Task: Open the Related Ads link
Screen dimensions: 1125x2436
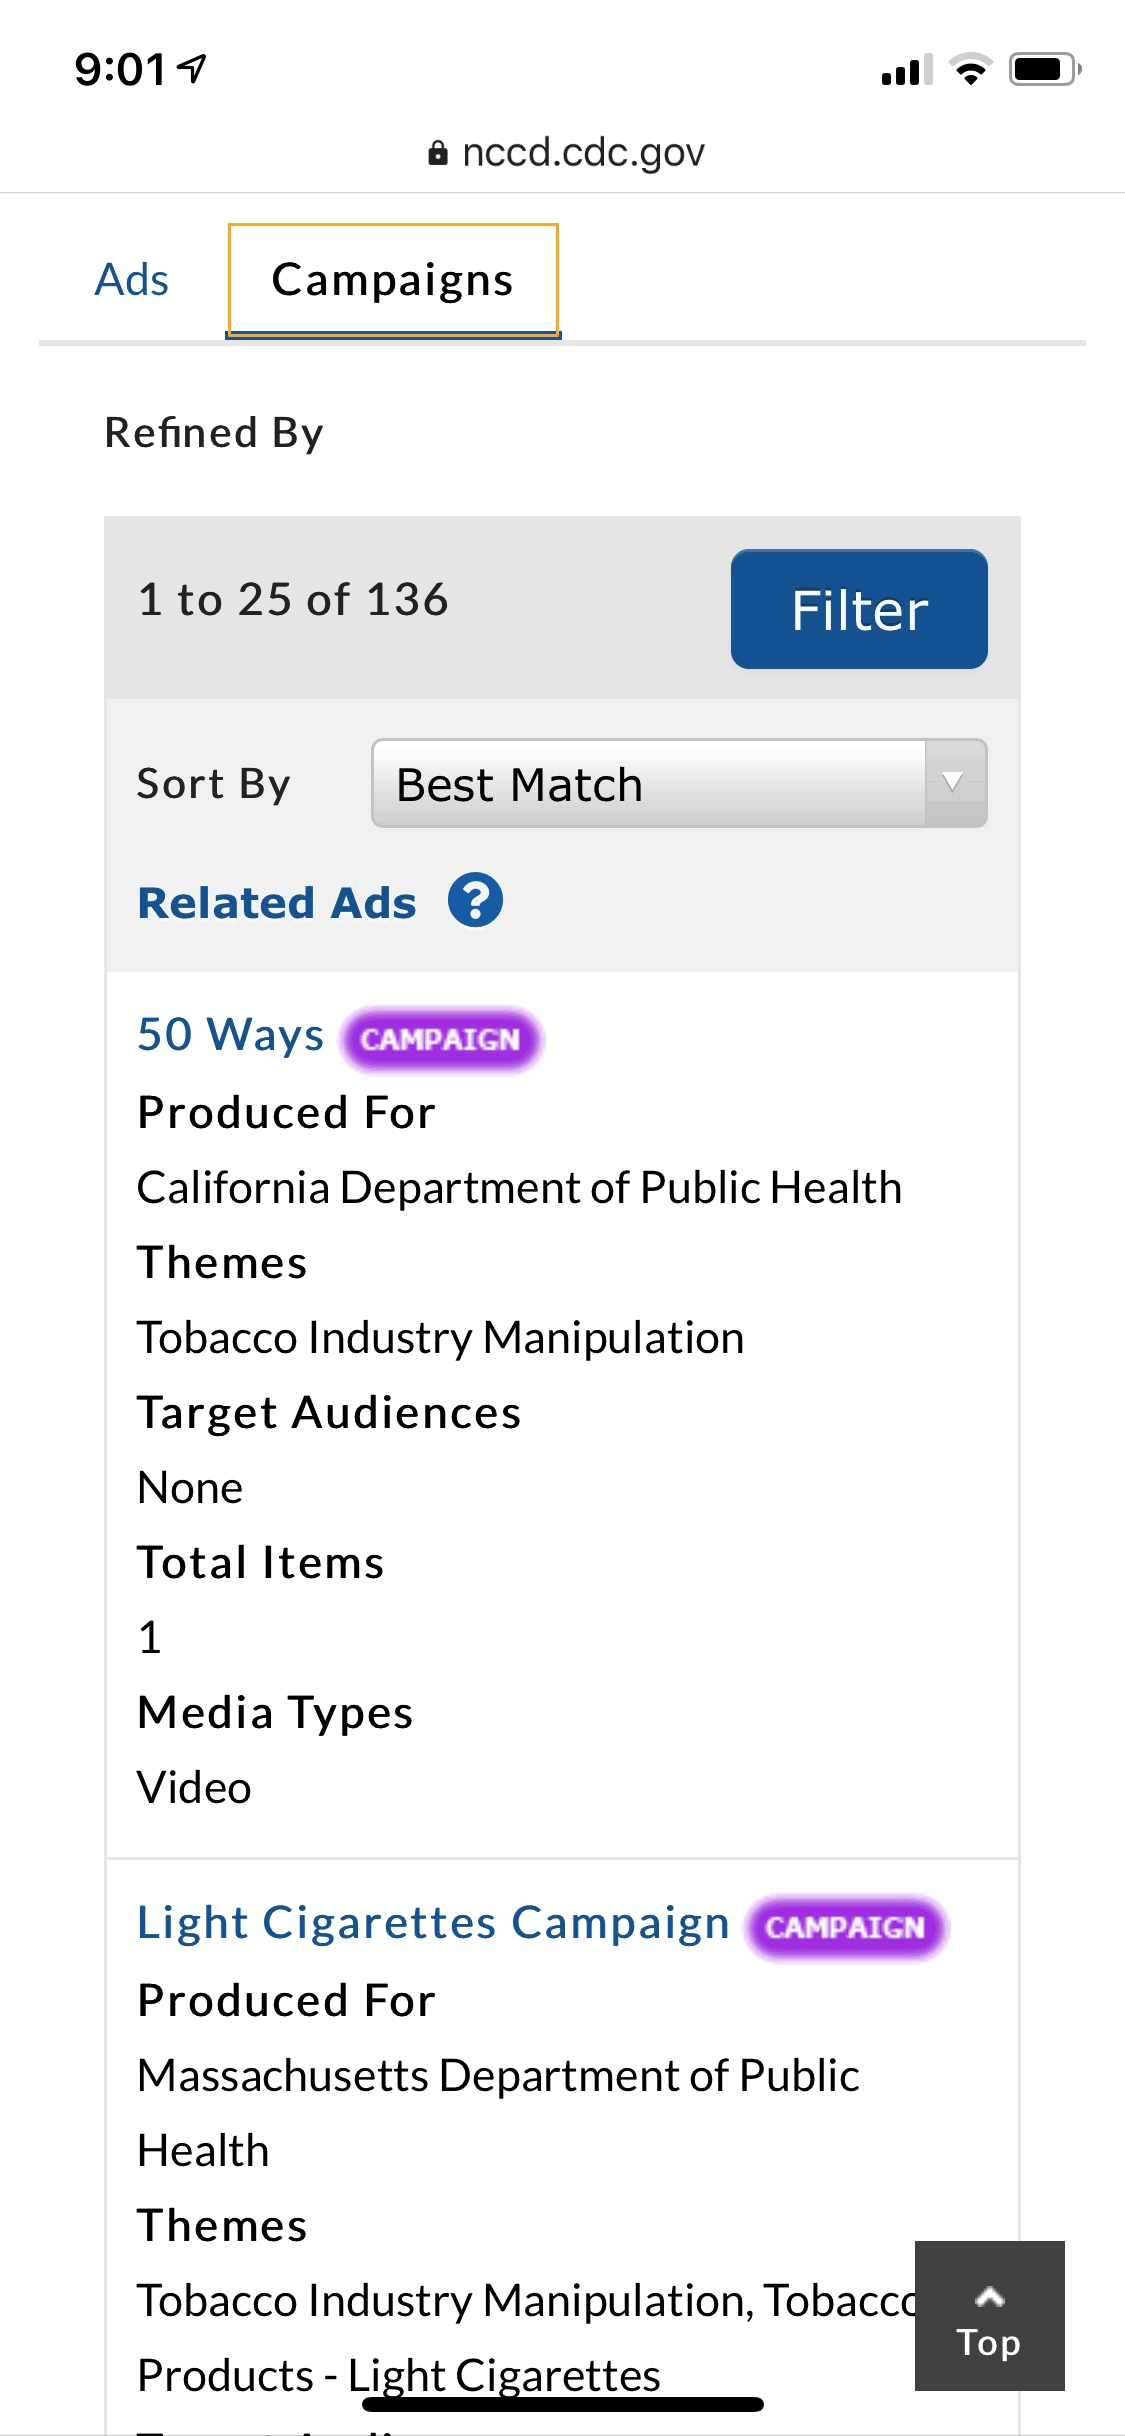Action: click(x=277, y=903)
